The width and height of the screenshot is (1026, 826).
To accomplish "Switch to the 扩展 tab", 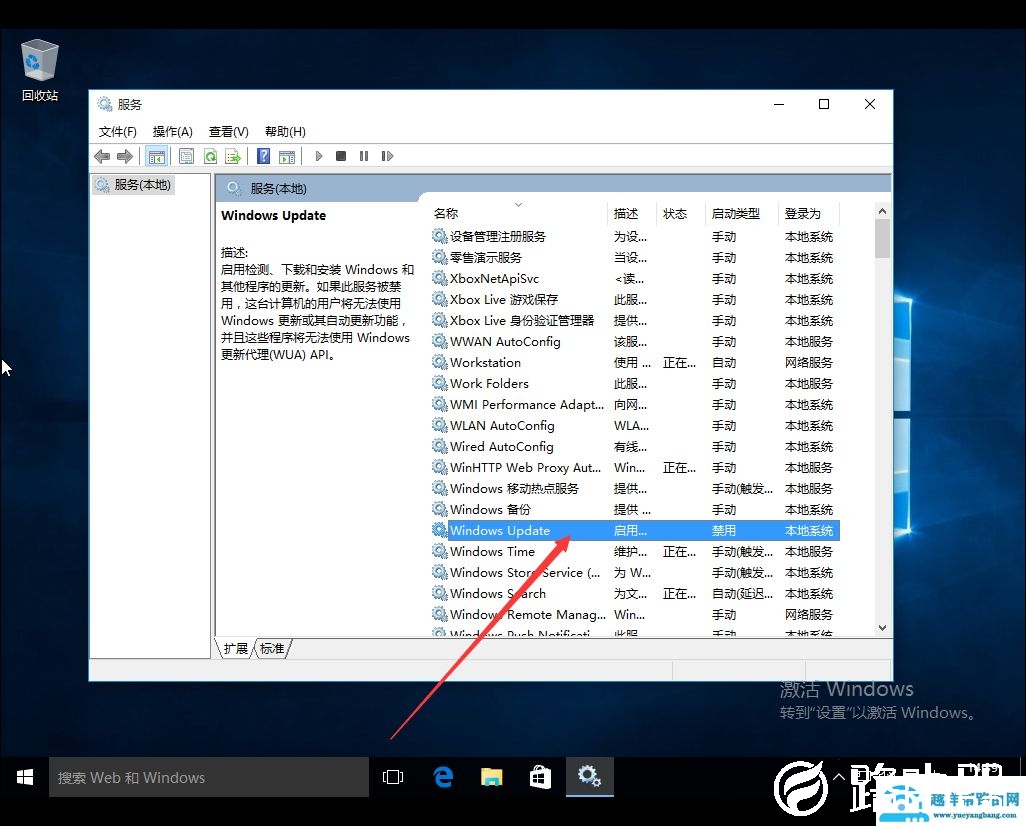I will pos(236,649).
